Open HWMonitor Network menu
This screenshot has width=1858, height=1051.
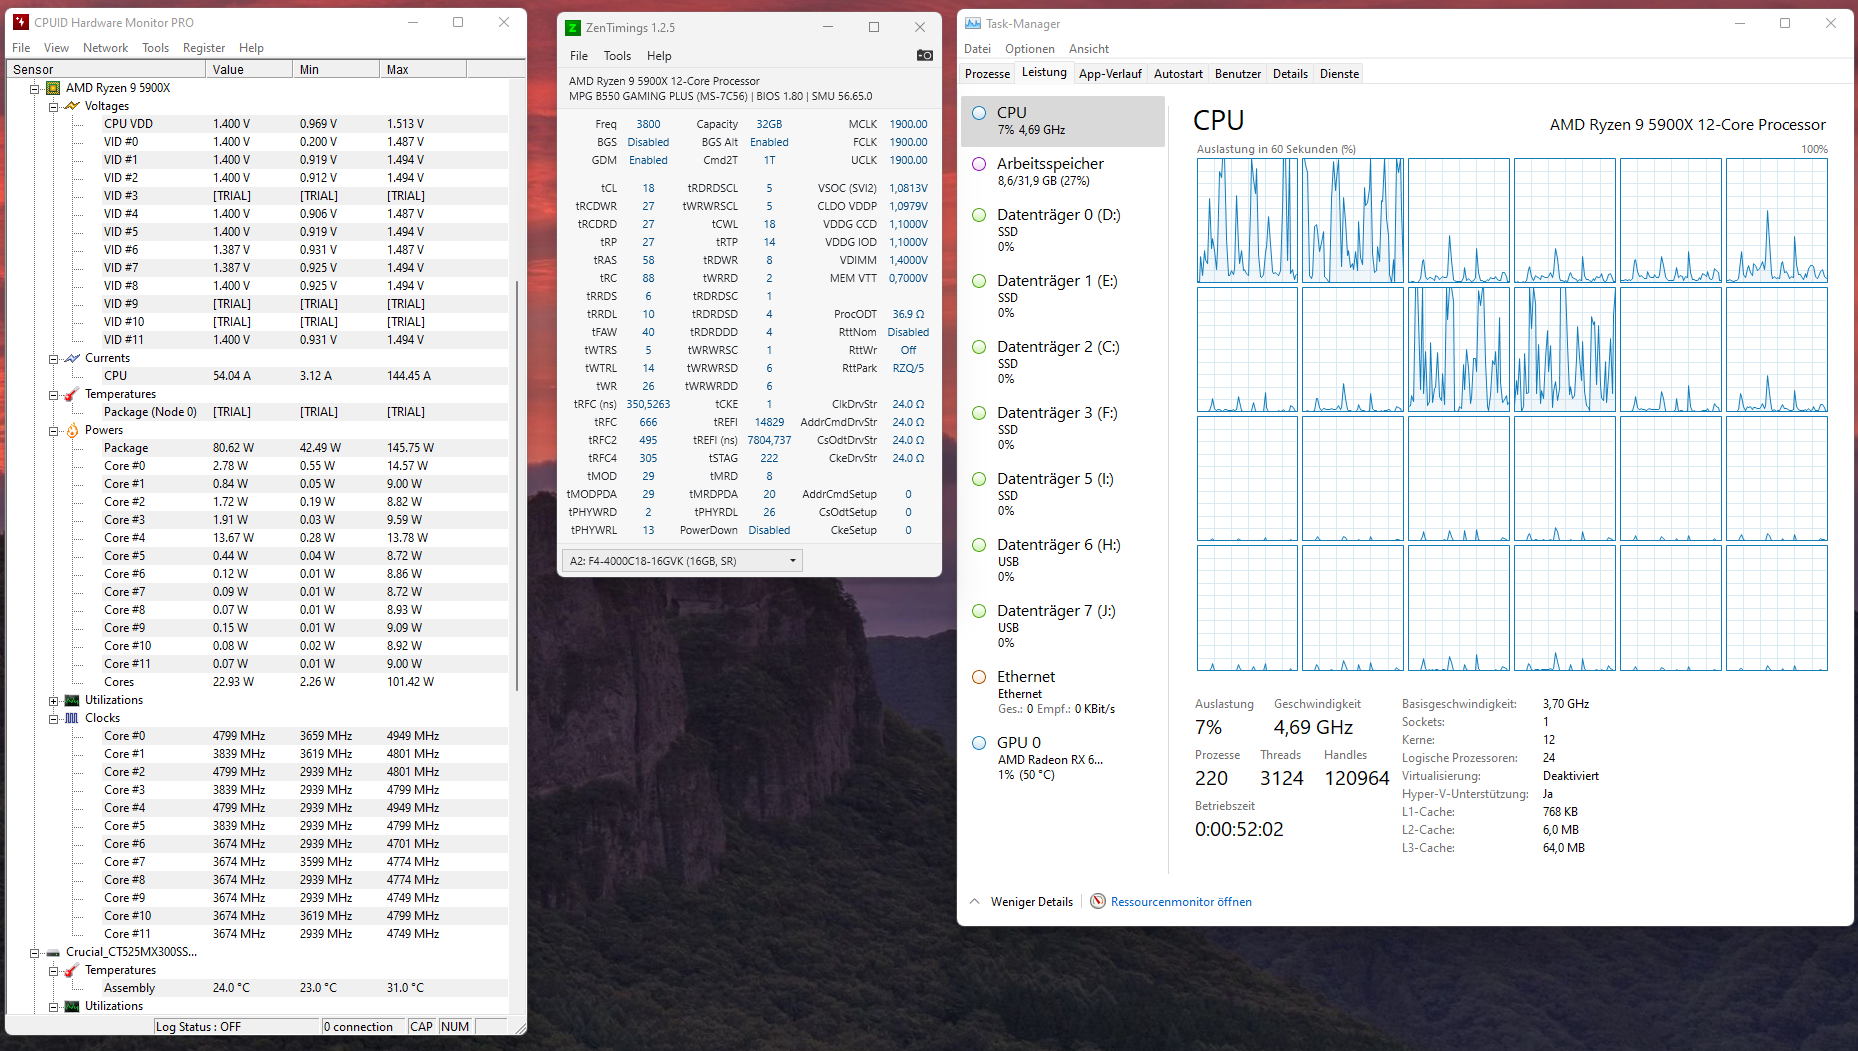coord(105,48)
